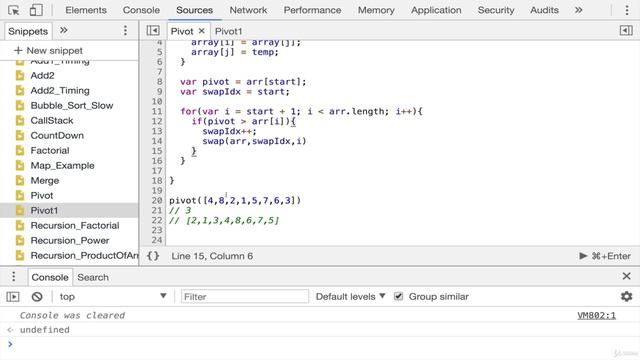640x360 pixels.
Task: Open the Elements panel tab
Action: [x=86, y=10]
